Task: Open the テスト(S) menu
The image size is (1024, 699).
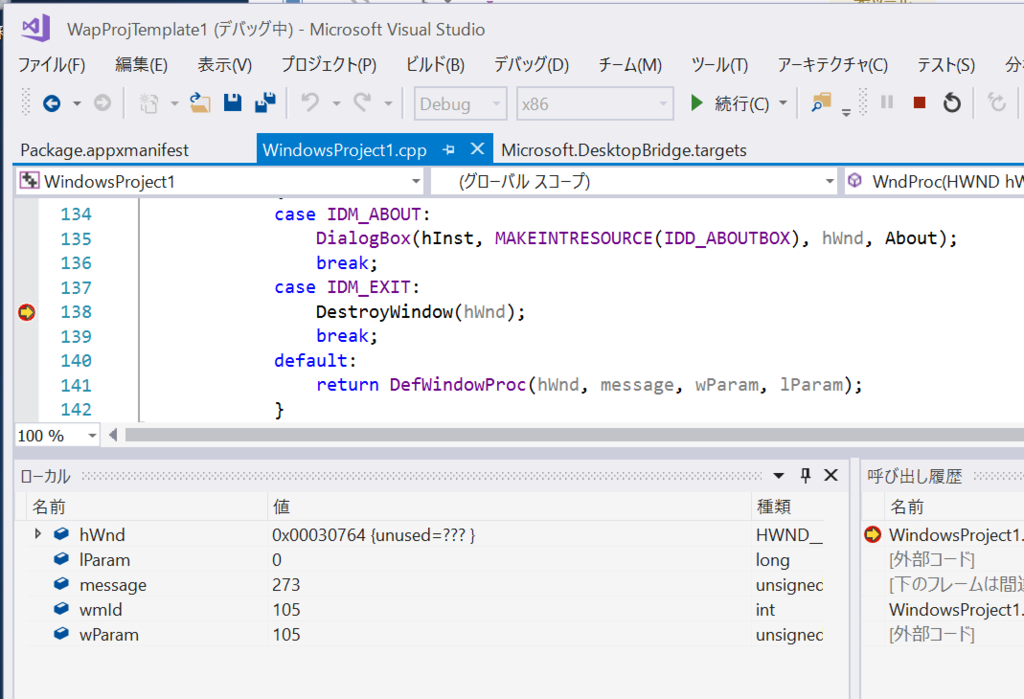Action: tap(946, 65)
